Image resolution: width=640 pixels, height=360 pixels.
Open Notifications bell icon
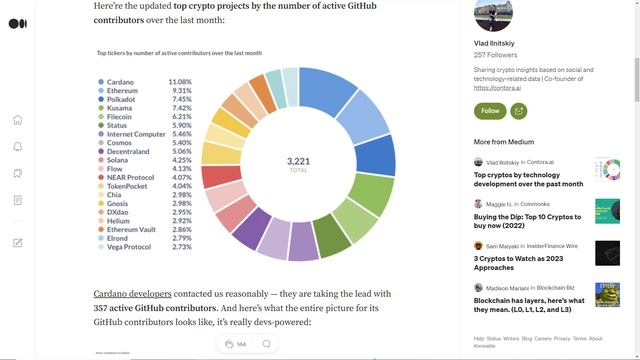click(x=18, y=147)
